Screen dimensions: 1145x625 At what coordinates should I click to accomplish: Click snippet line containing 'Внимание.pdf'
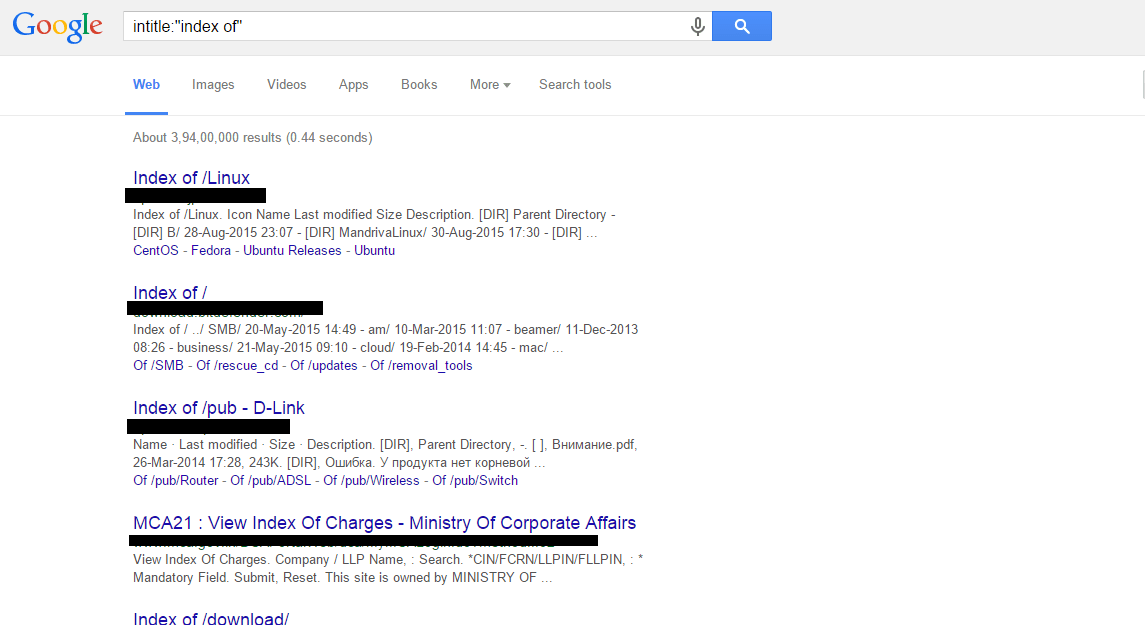pyautogui.click(x=386, y=445)
